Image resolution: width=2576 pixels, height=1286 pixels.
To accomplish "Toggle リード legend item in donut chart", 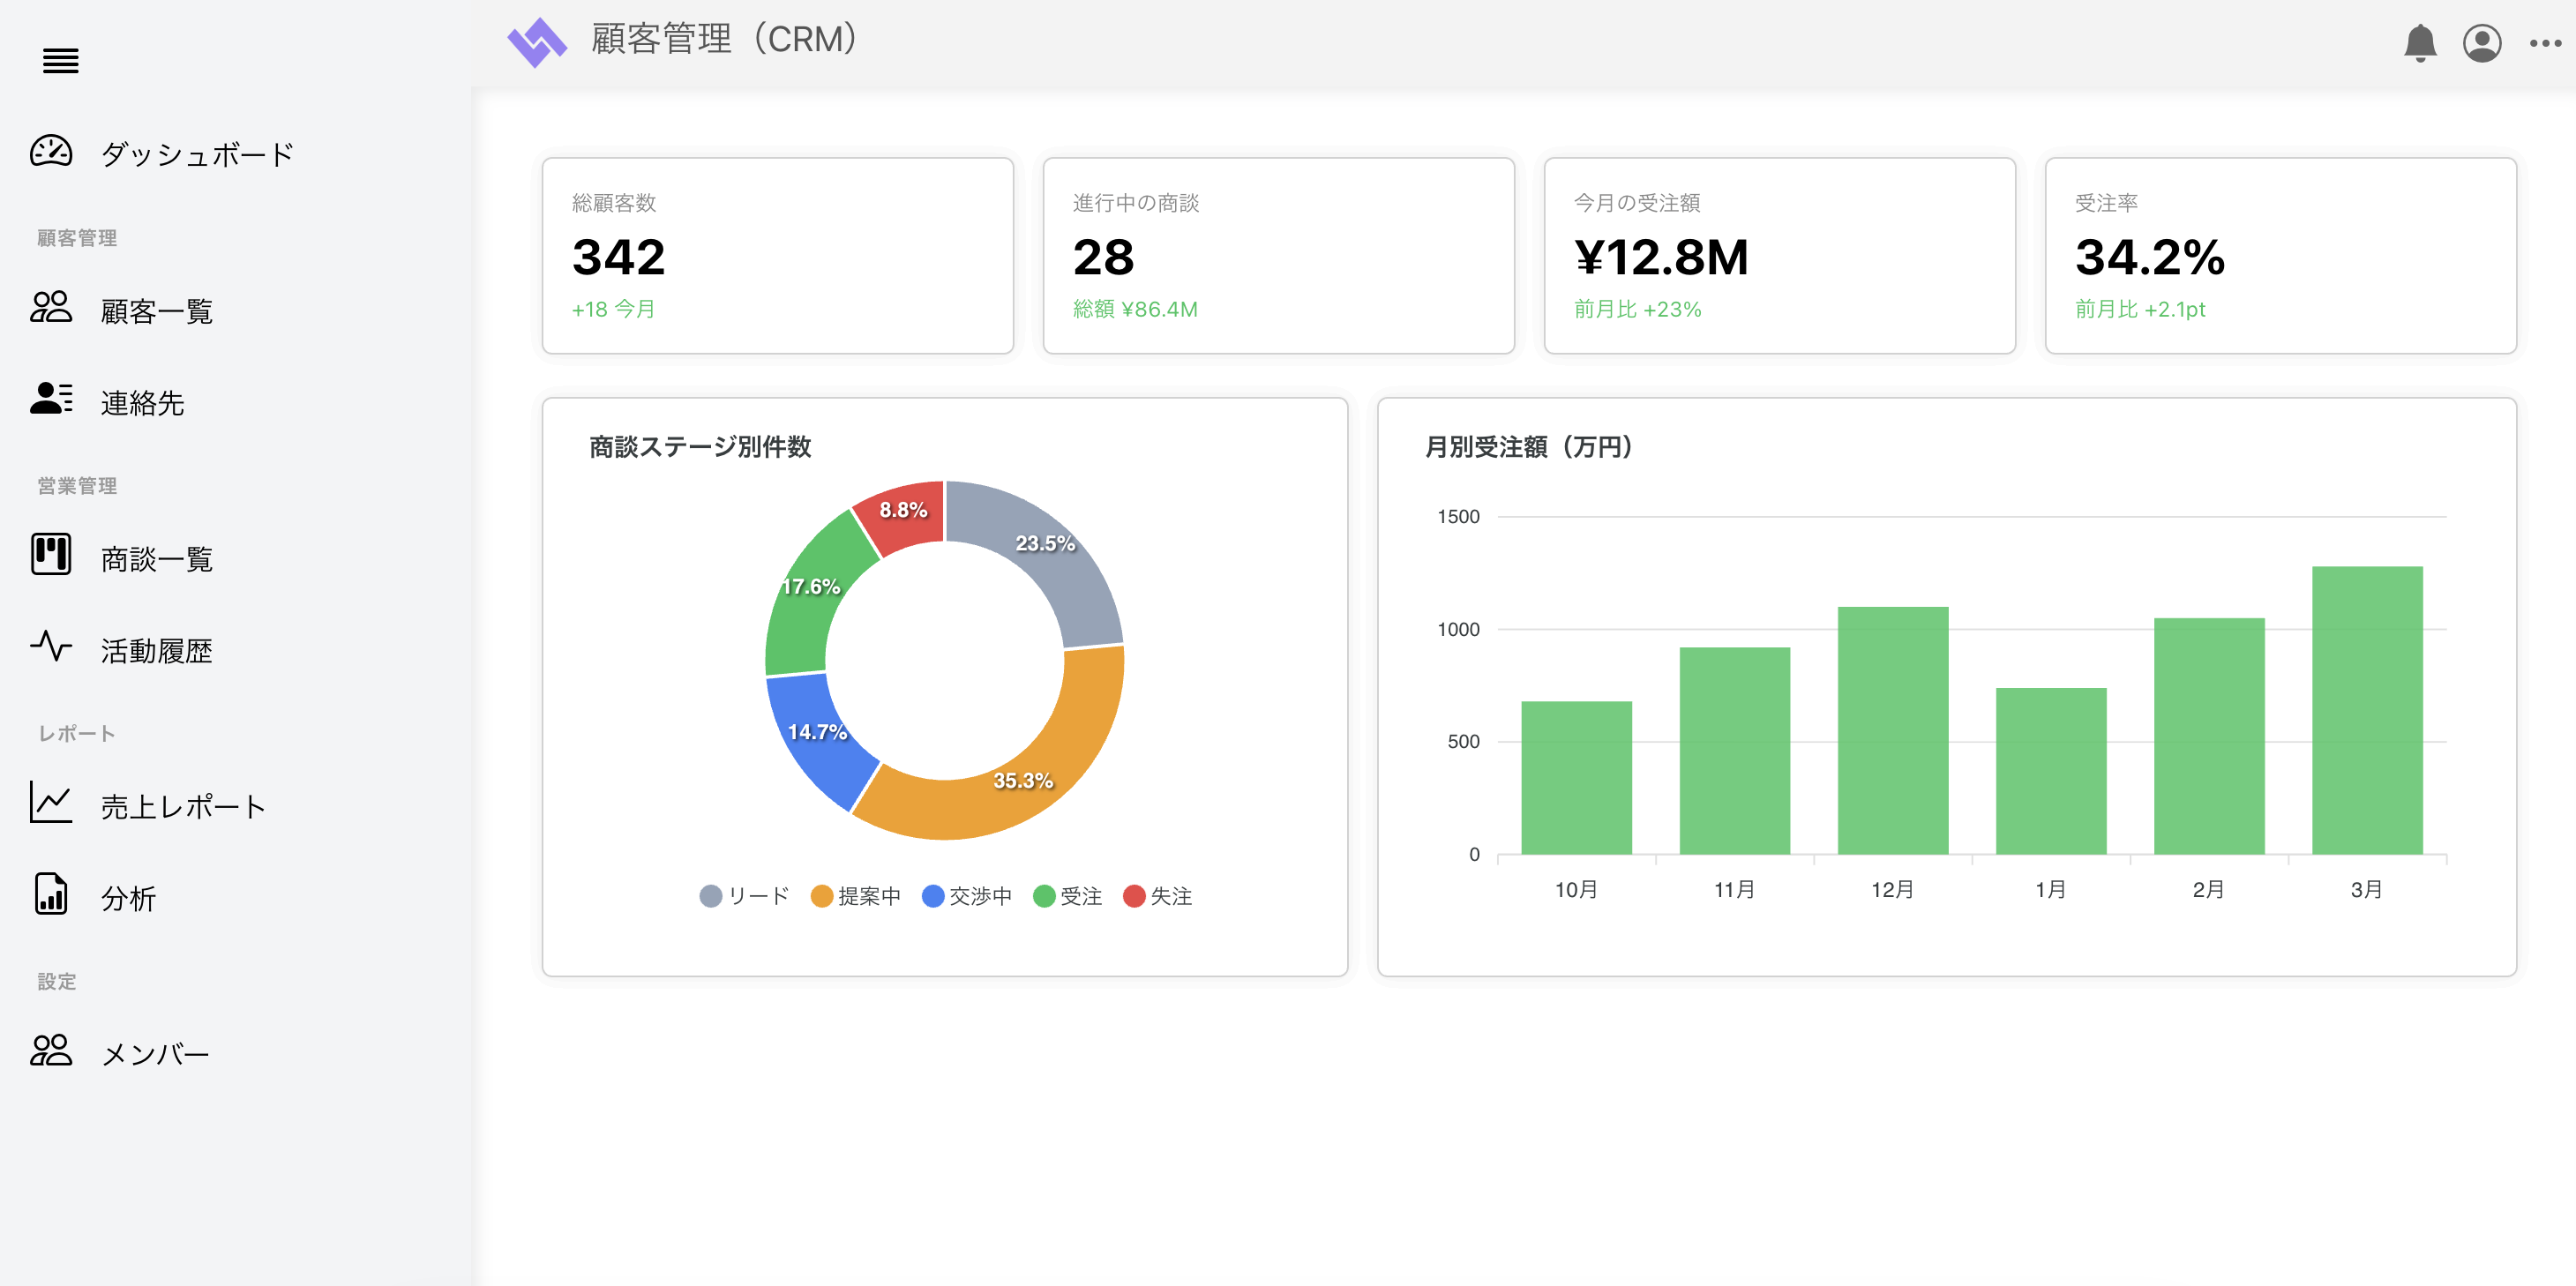I will 744,896.
